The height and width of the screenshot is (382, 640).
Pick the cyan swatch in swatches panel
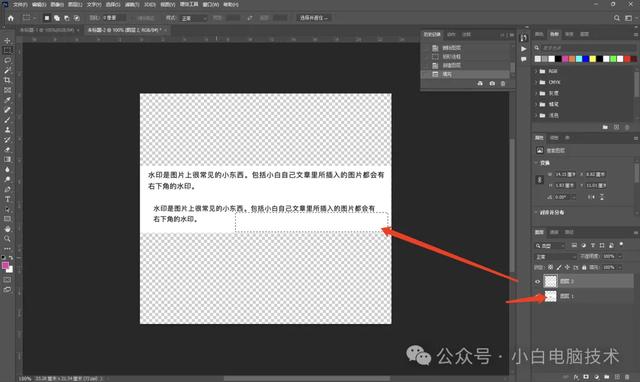pos(579,59)
